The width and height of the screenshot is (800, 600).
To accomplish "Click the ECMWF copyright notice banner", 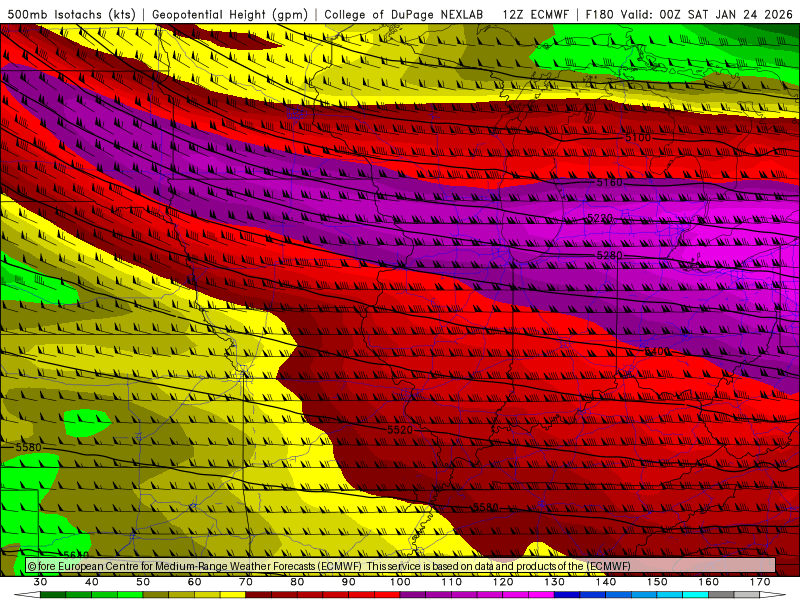I will point(401,566).
